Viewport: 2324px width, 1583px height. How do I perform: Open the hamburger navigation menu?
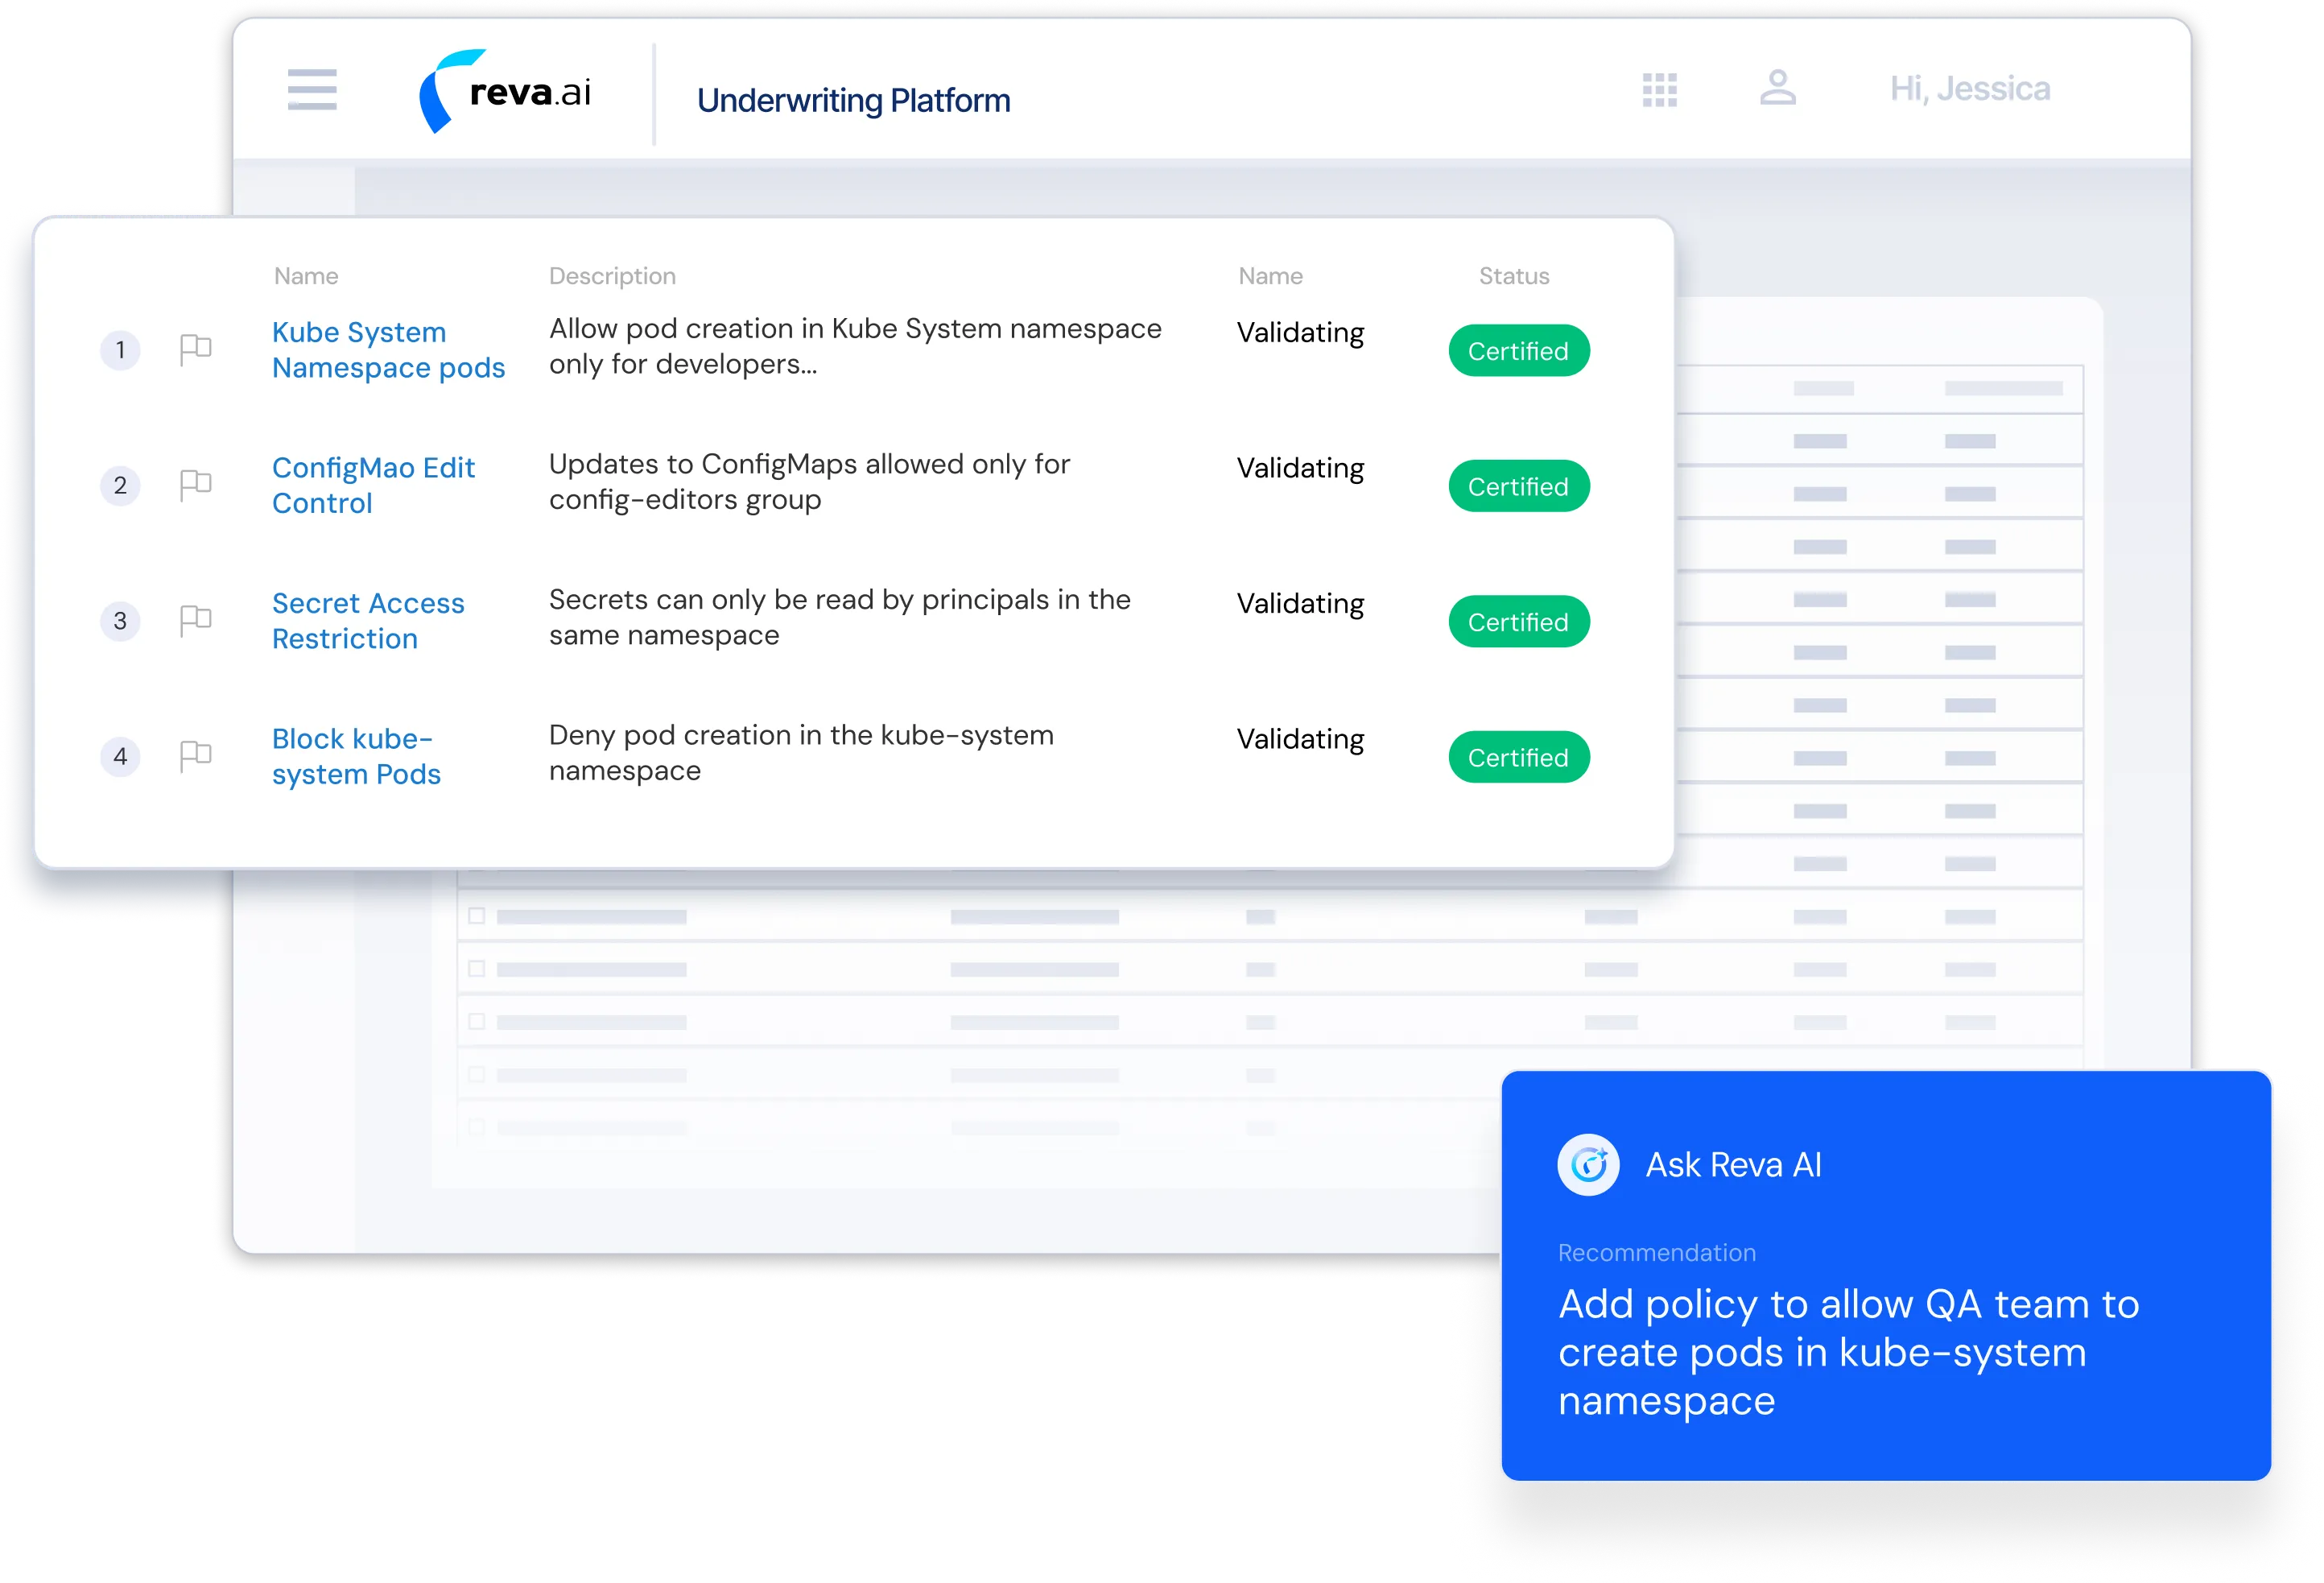[x=312, y=90]
